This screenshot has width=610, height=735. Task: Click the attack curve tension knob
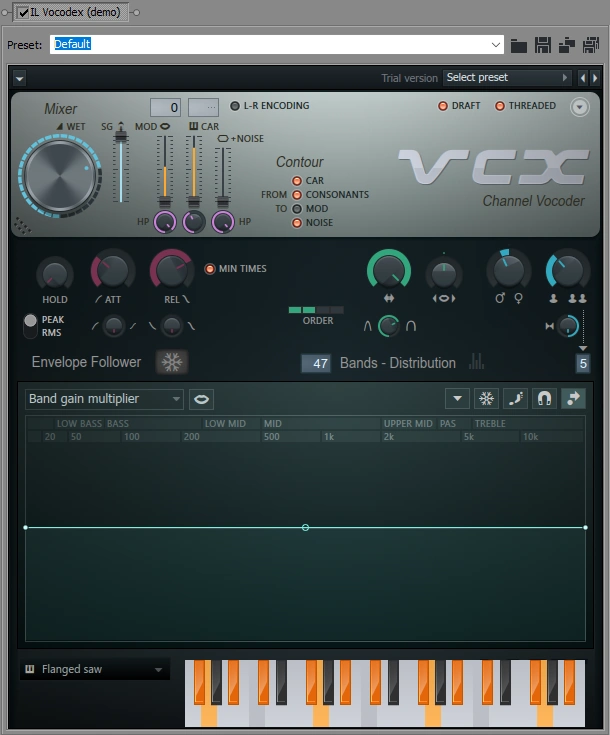[x=113, y=326]
